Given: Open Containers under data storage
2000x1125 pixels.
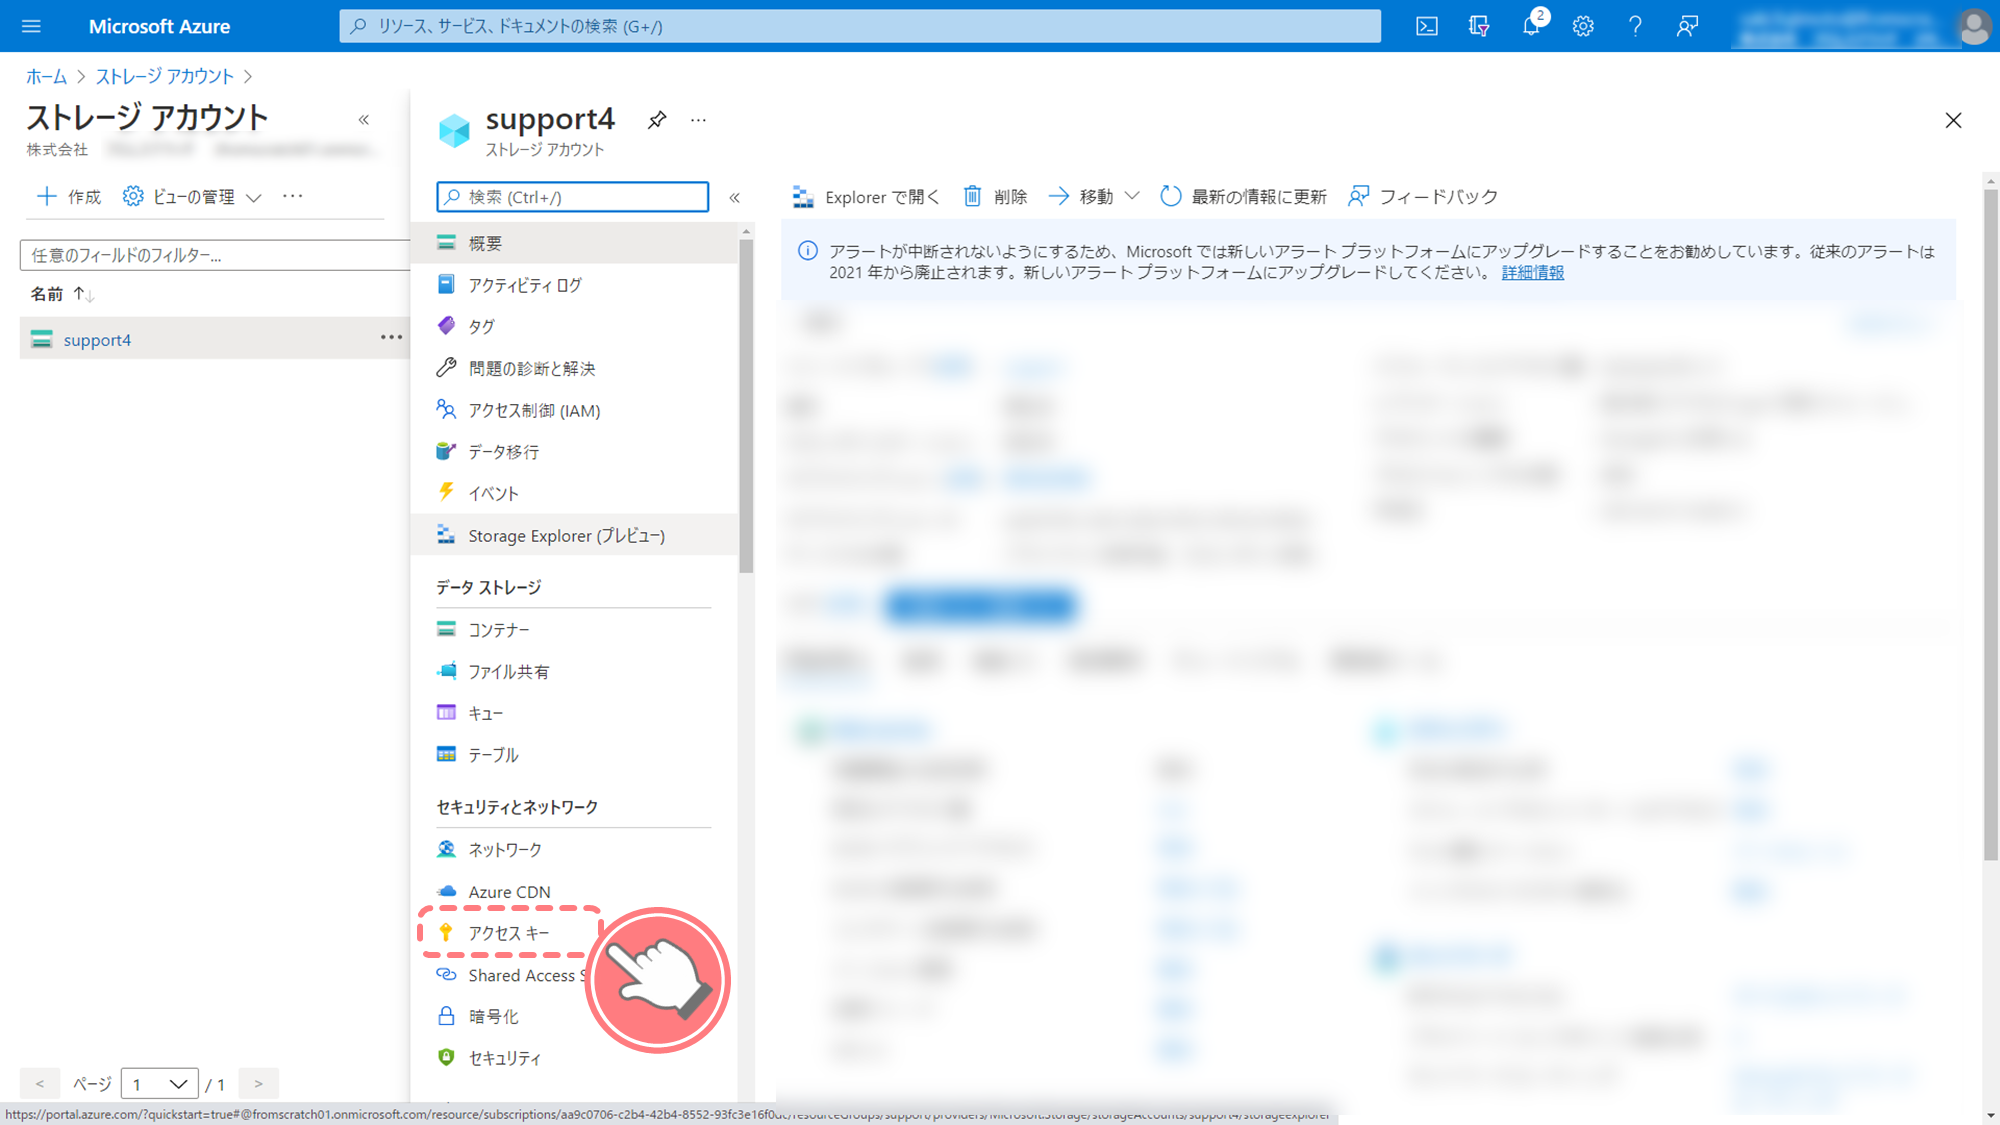Looking at the screenshot, I should click(x=574, y=630).
